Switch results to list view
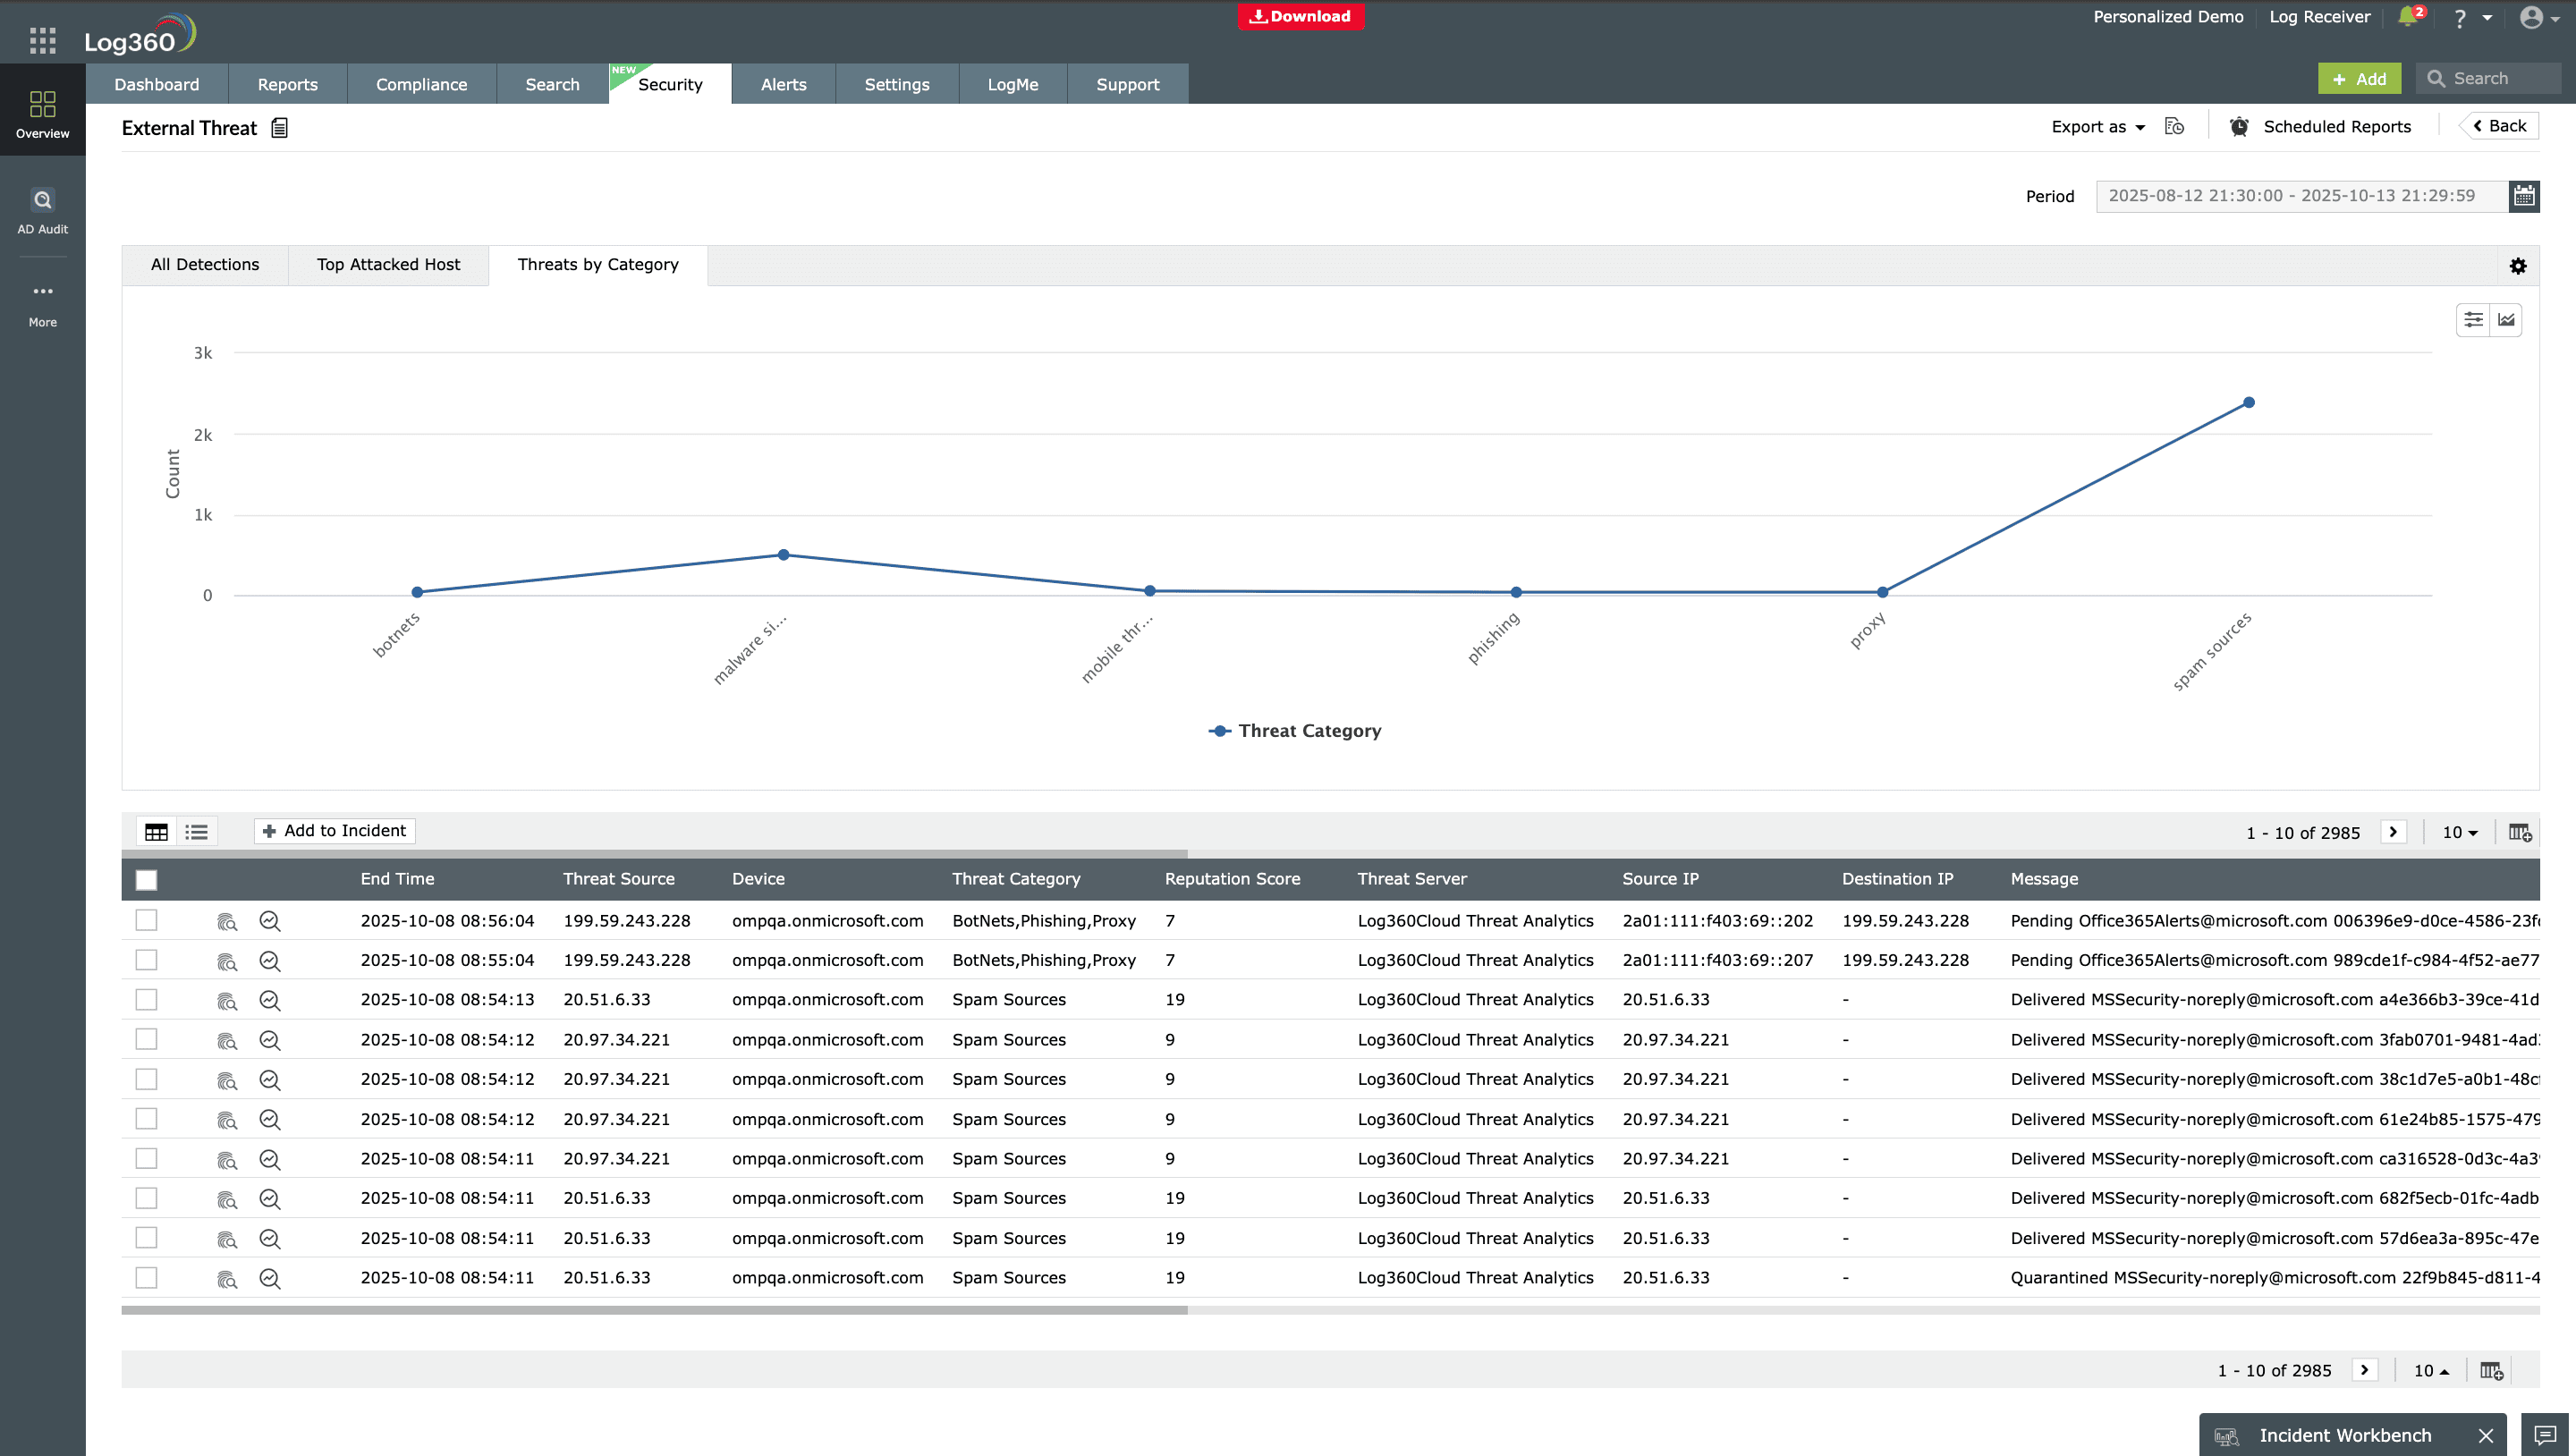The width and height of the screenshot is (2576, 1456). click(x=196, y=831)
